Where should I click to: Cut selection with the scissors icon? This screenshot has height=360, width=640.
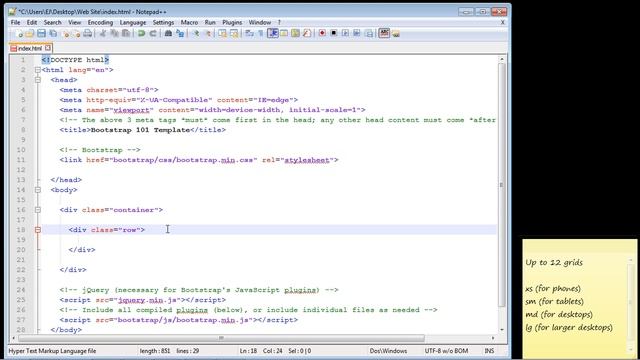[103, 33]
